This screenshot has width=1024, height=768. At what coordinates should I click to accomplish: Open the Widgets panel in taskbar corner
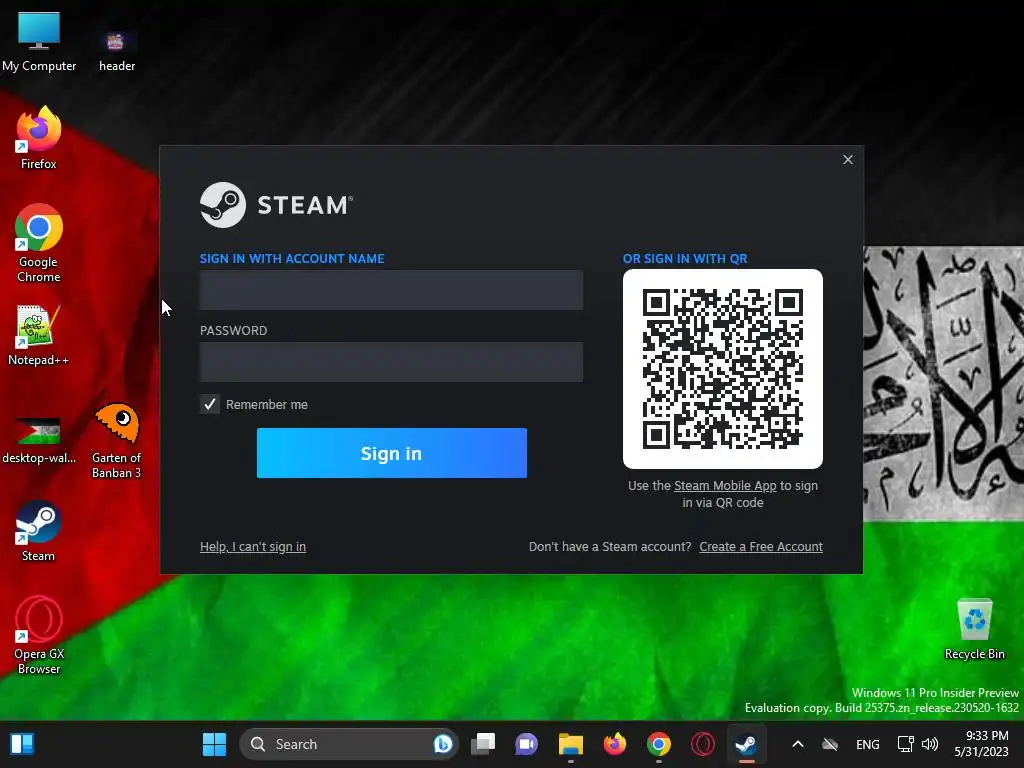click(x=22, y=744)
